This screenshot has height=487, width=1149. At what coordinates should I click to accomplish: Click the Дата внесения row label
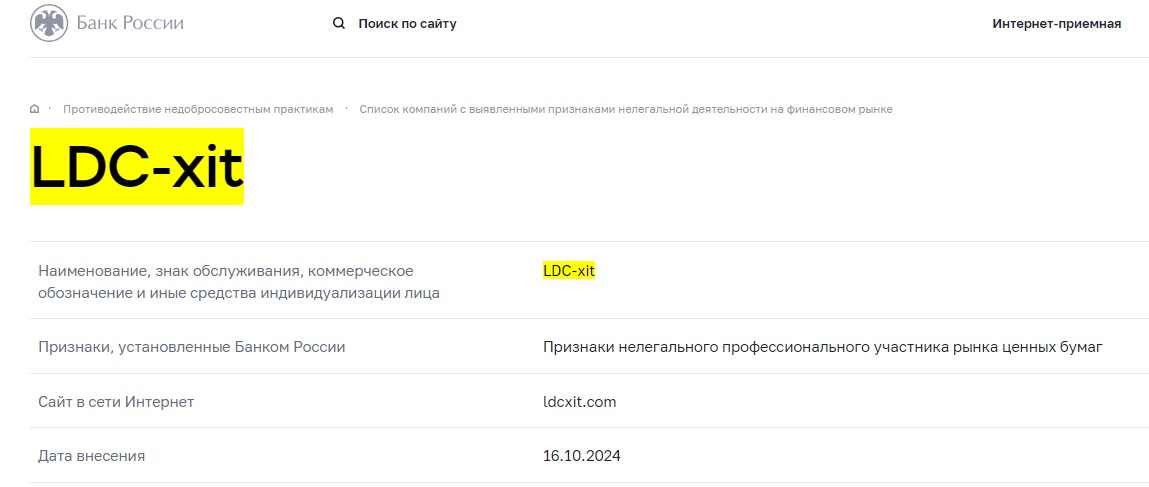(x=91, y=456)
